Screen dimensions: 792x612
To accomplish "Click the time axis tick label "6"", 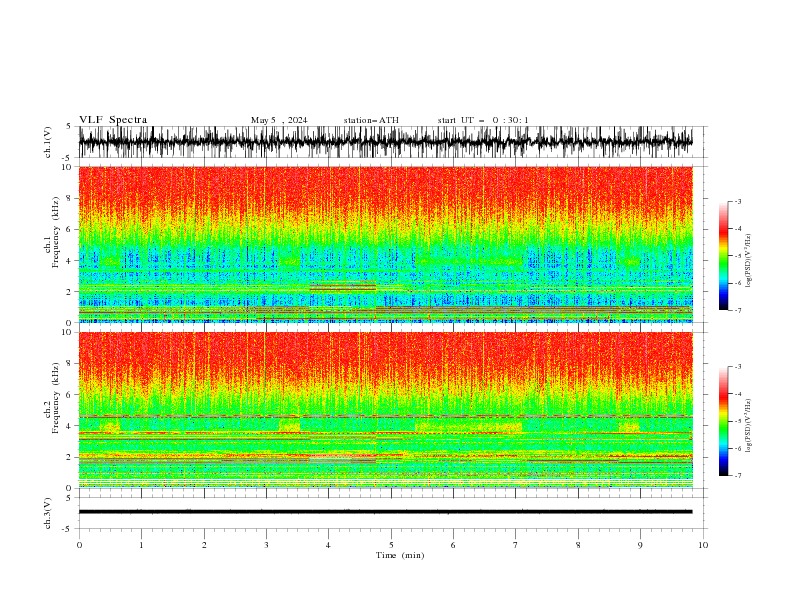I will (453, 545).
